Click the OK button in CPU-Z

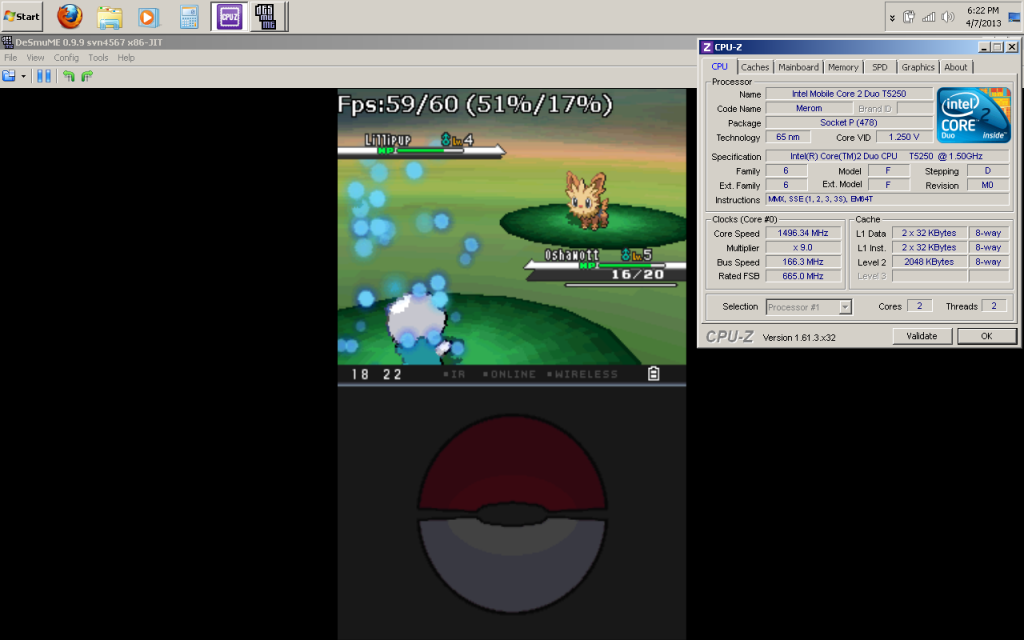[x=986, y=336]
